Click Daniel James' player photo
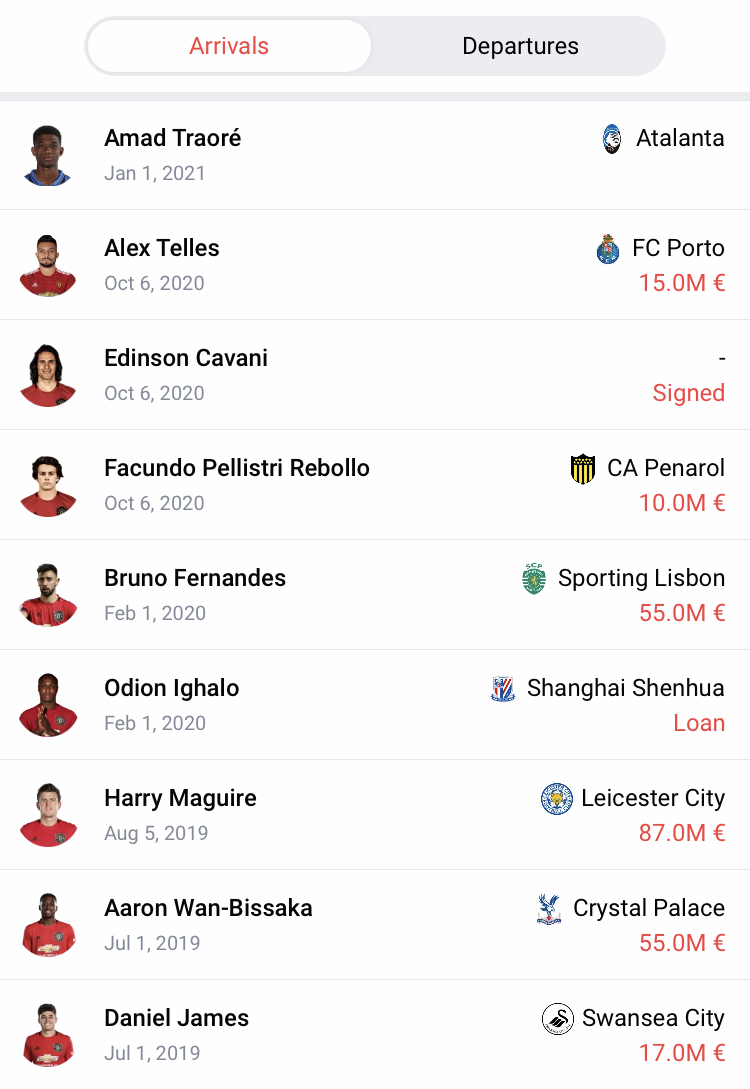Image resolution: width=750 pixels, height=1089 pixels. (48, 1035)
